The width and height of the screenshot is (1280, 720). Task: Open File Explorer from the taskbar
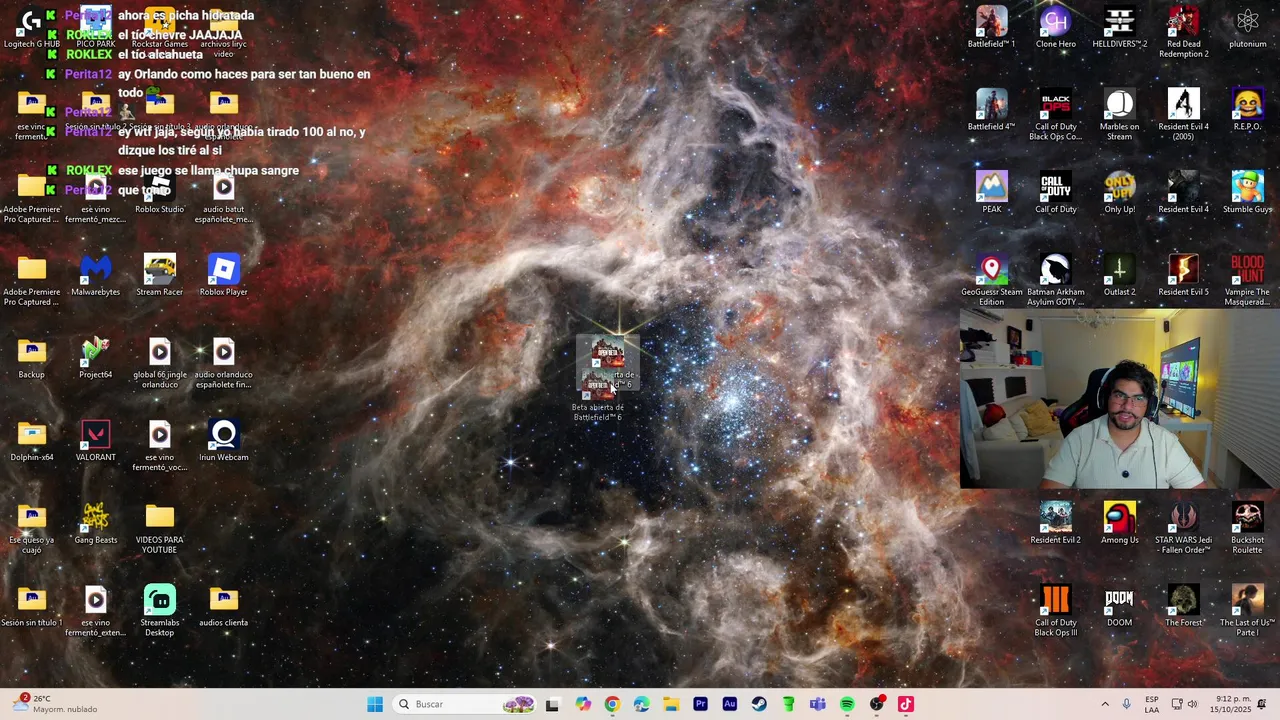(671, 704)
